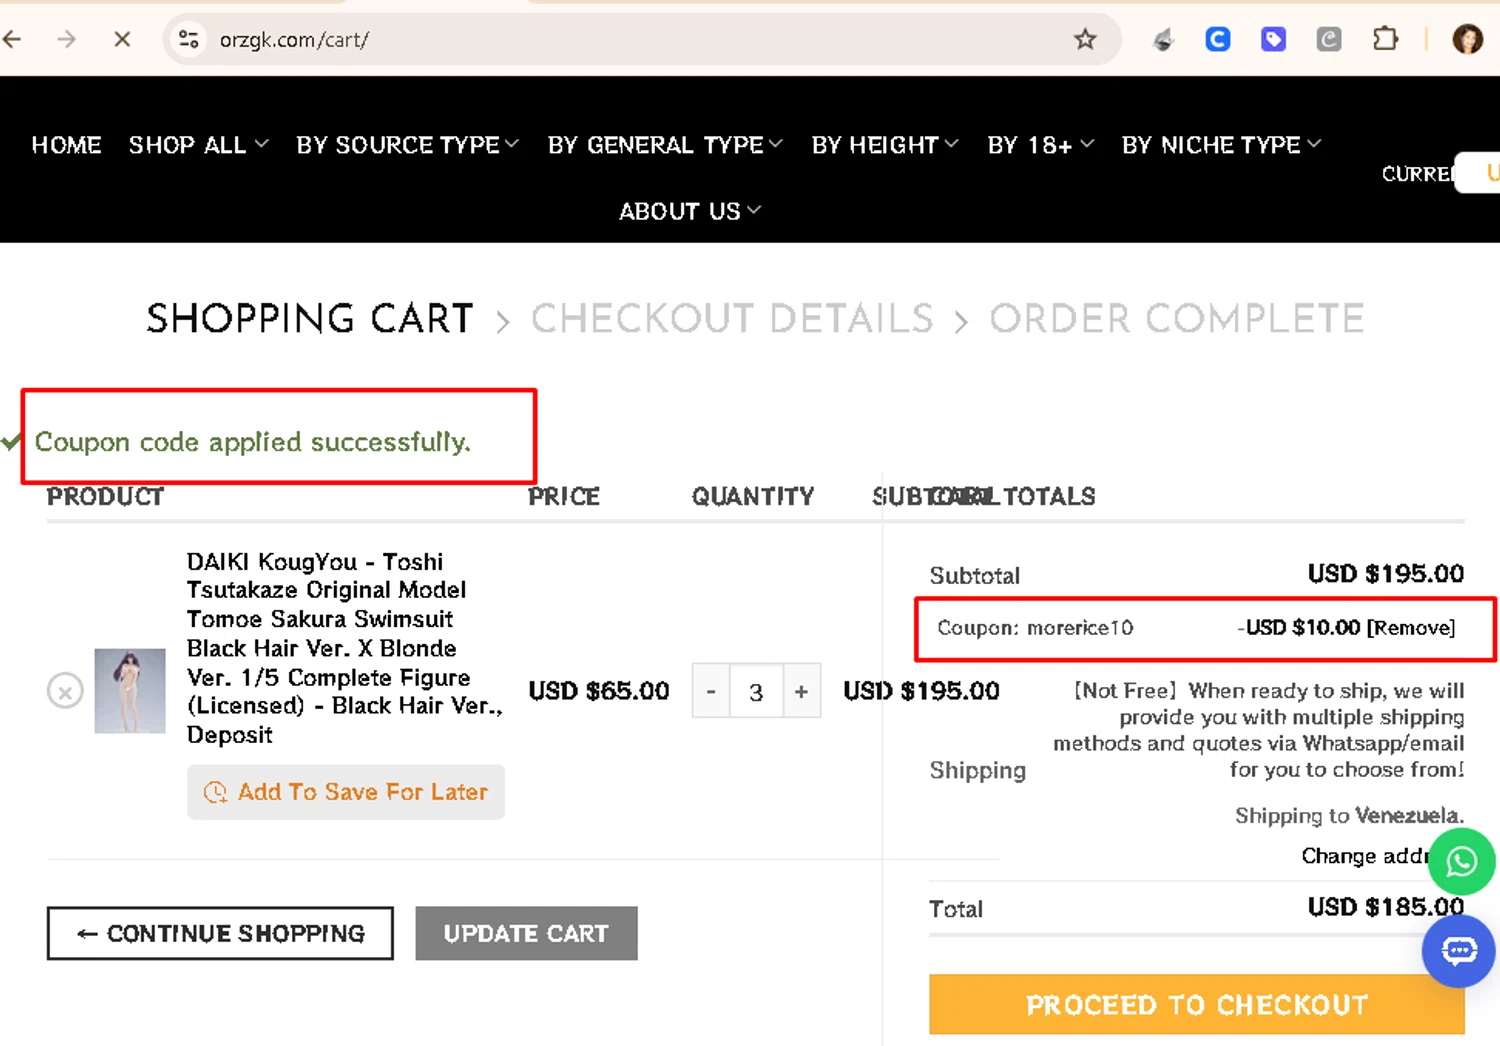Click the address bar URL orzgk.com/cart/
The height and width of the screenshot is (1046, 1500).
[294, 40]
